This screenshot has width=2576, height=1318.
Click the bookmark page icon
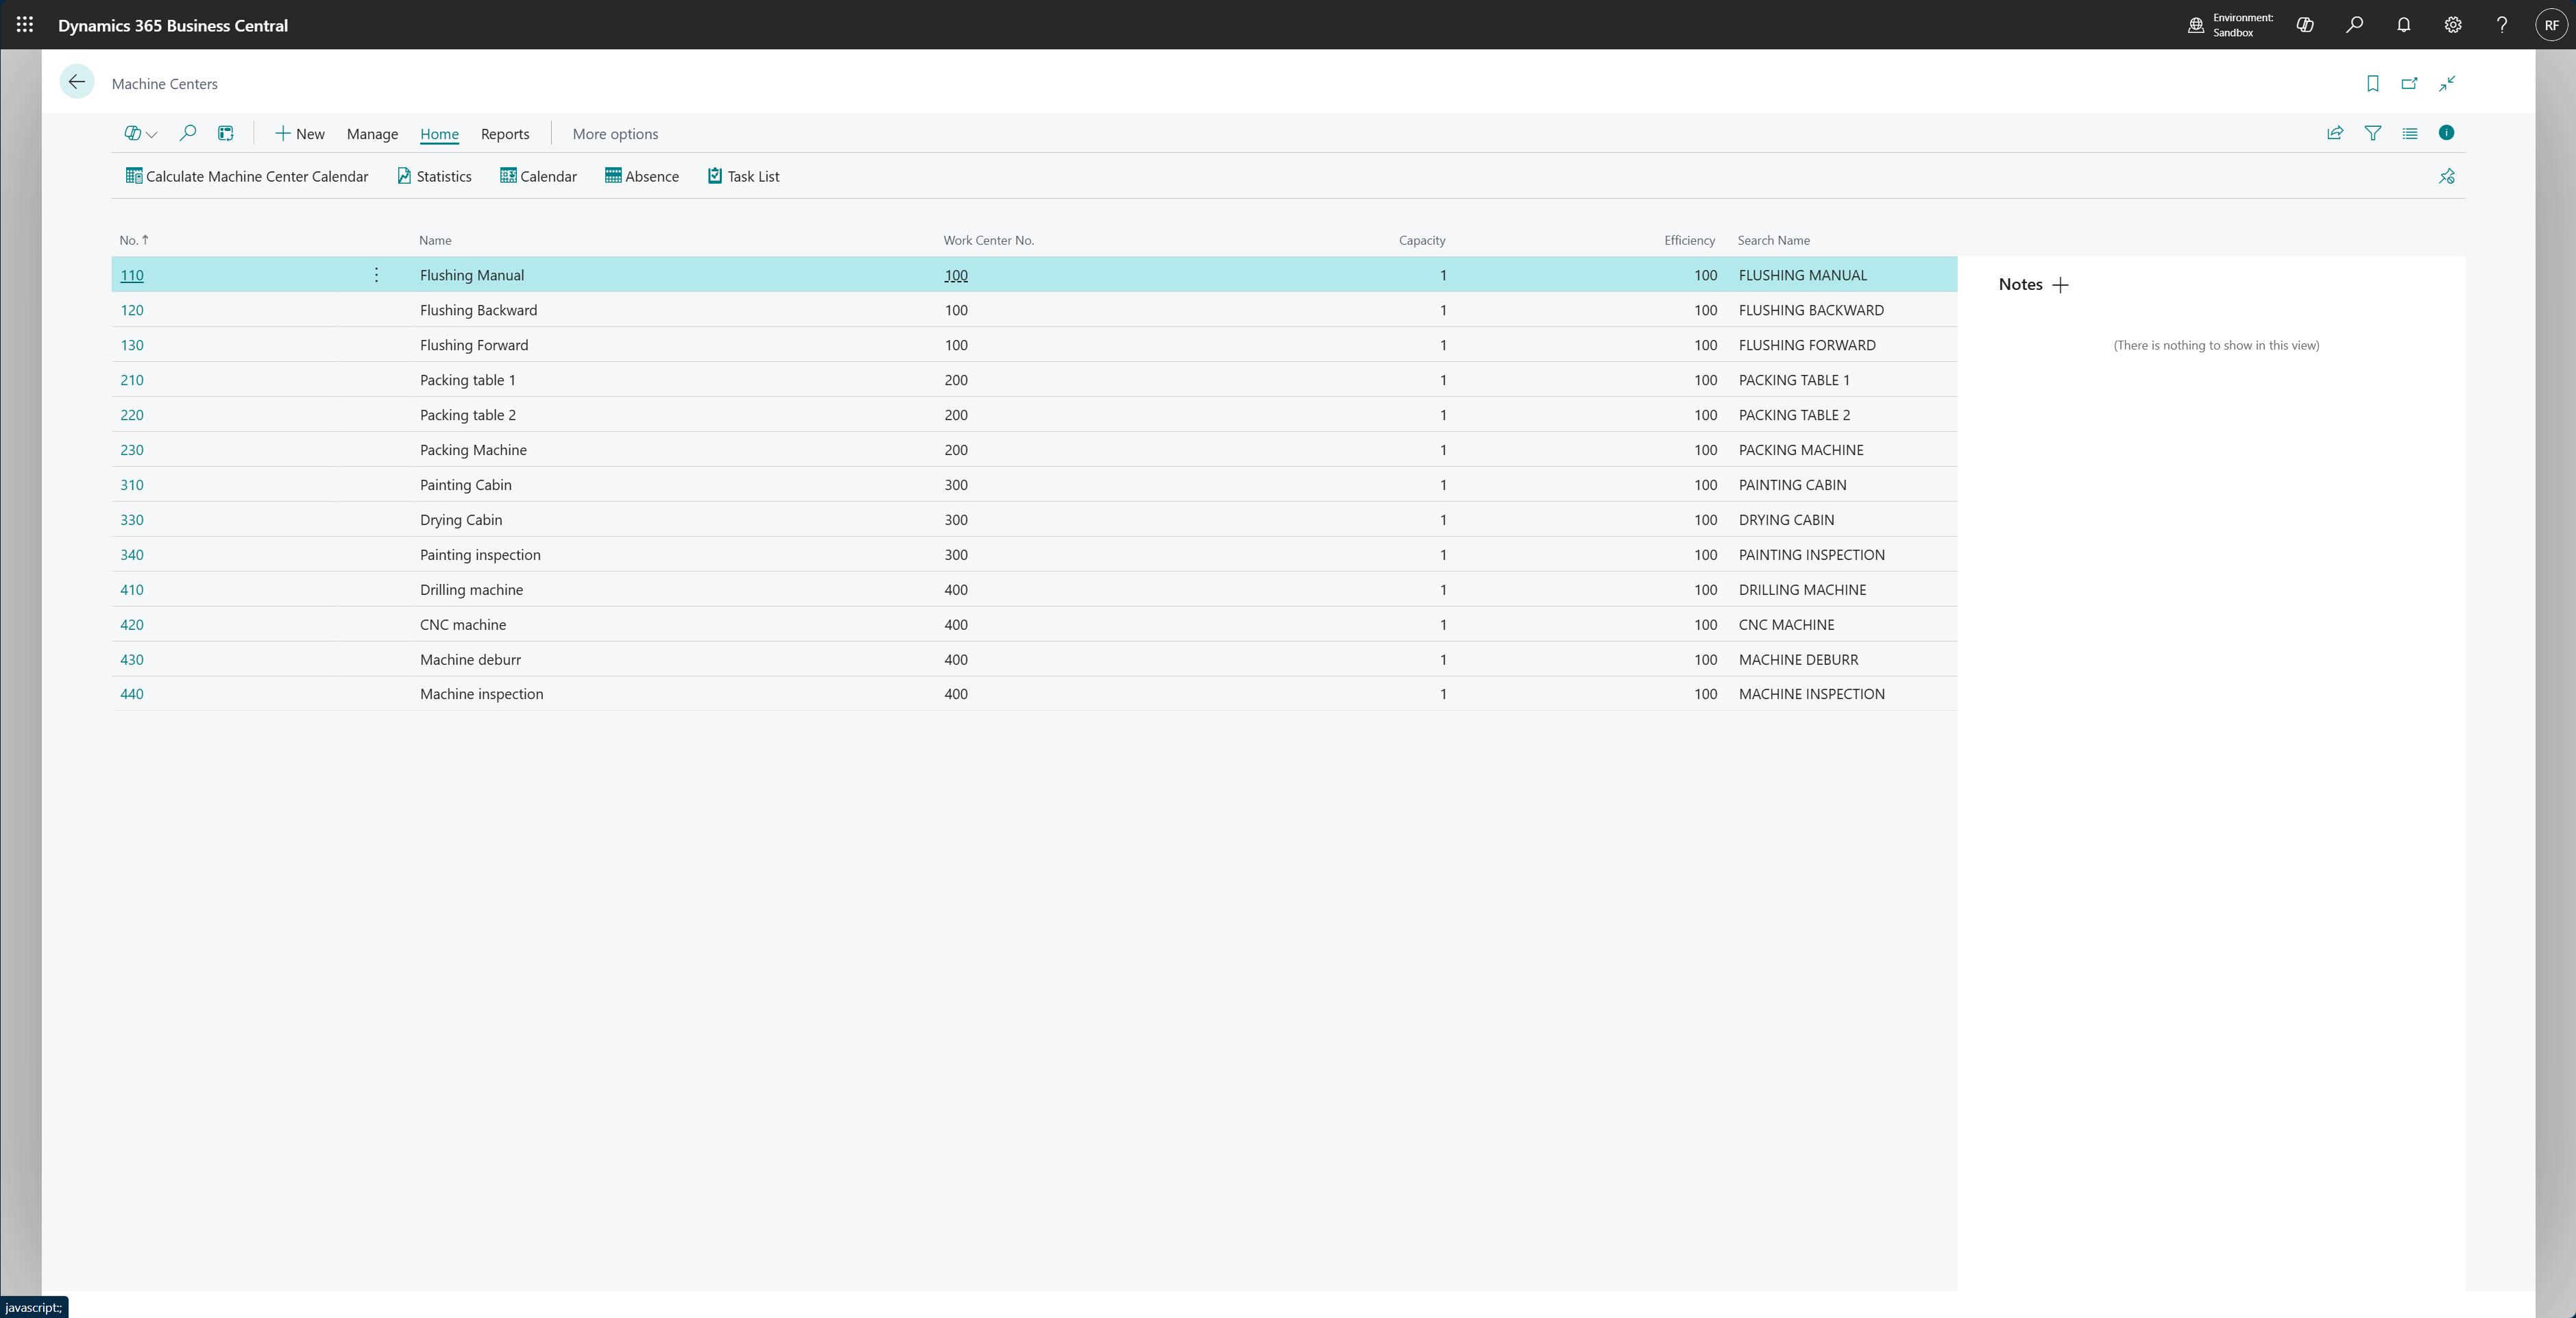tap(2372, 83)
